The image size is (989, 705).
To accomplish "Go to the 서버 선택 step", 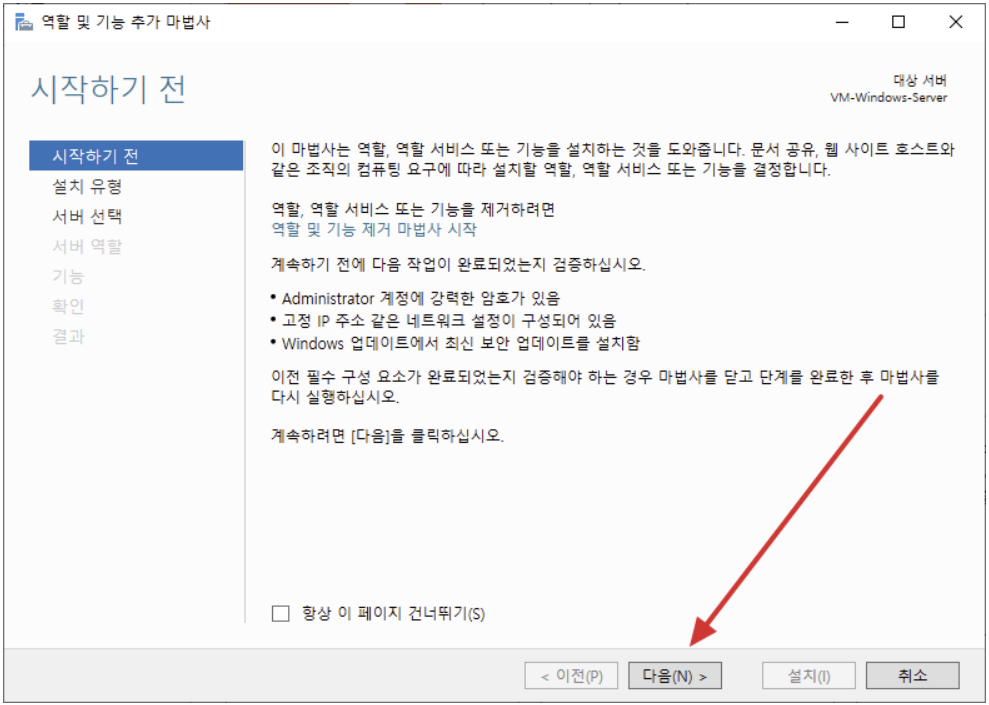I will tap(87, 216).
